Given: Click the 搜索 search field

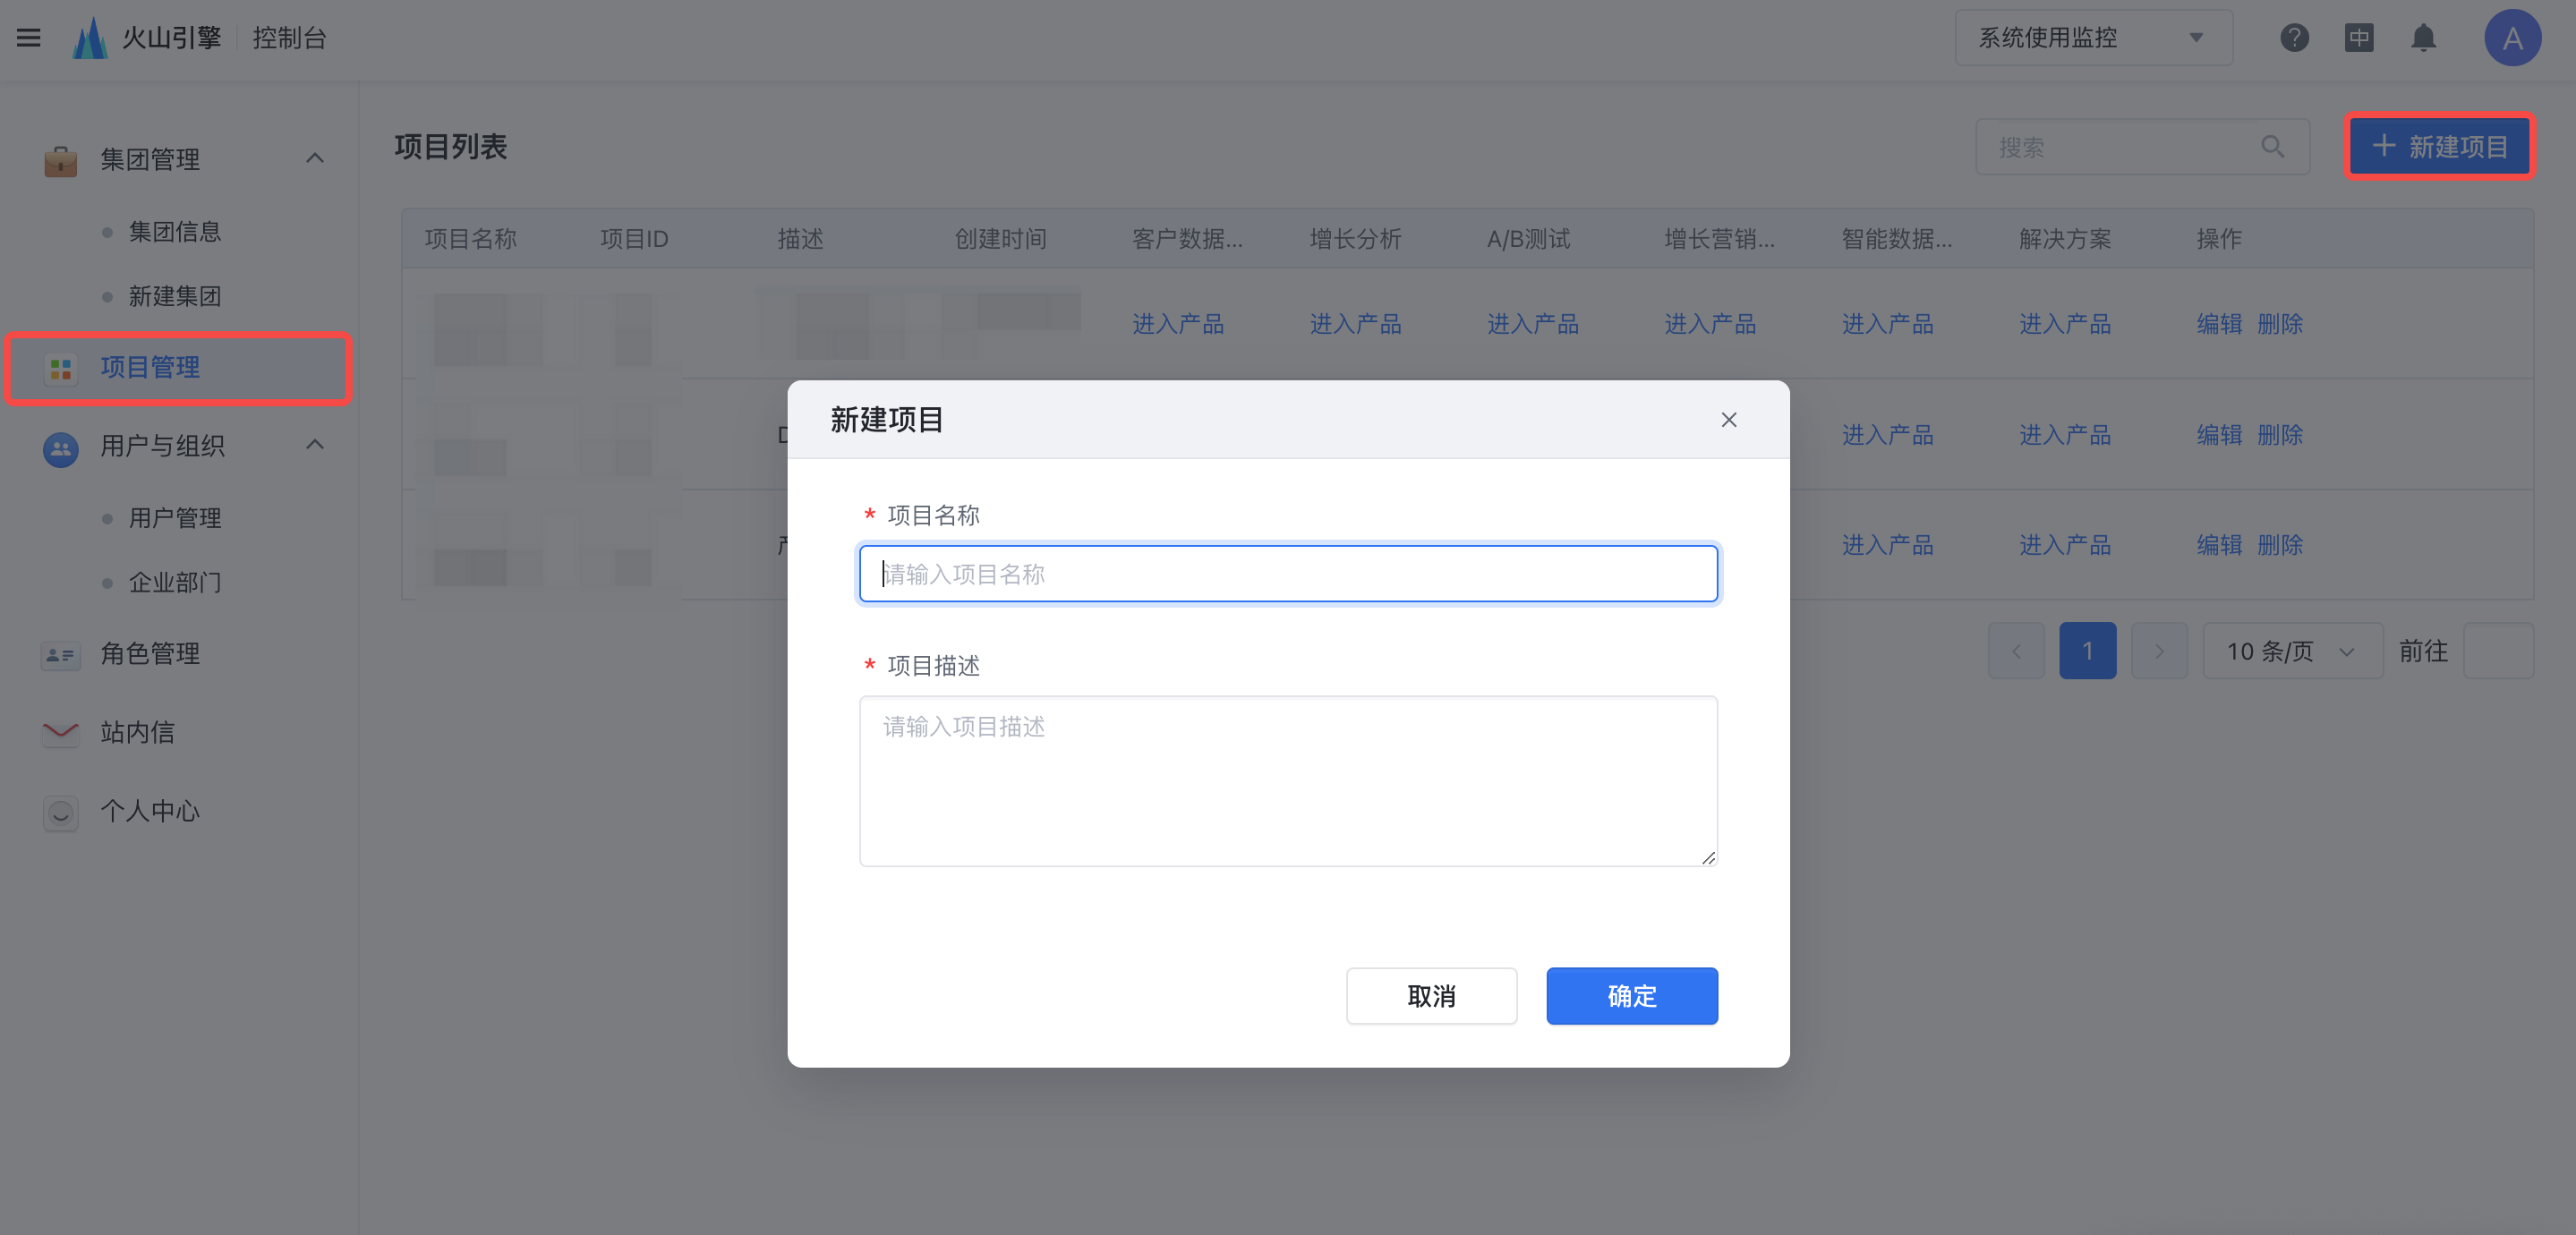Looking at the screenshot, I should pyautogui.click(x=2142, y=147).
